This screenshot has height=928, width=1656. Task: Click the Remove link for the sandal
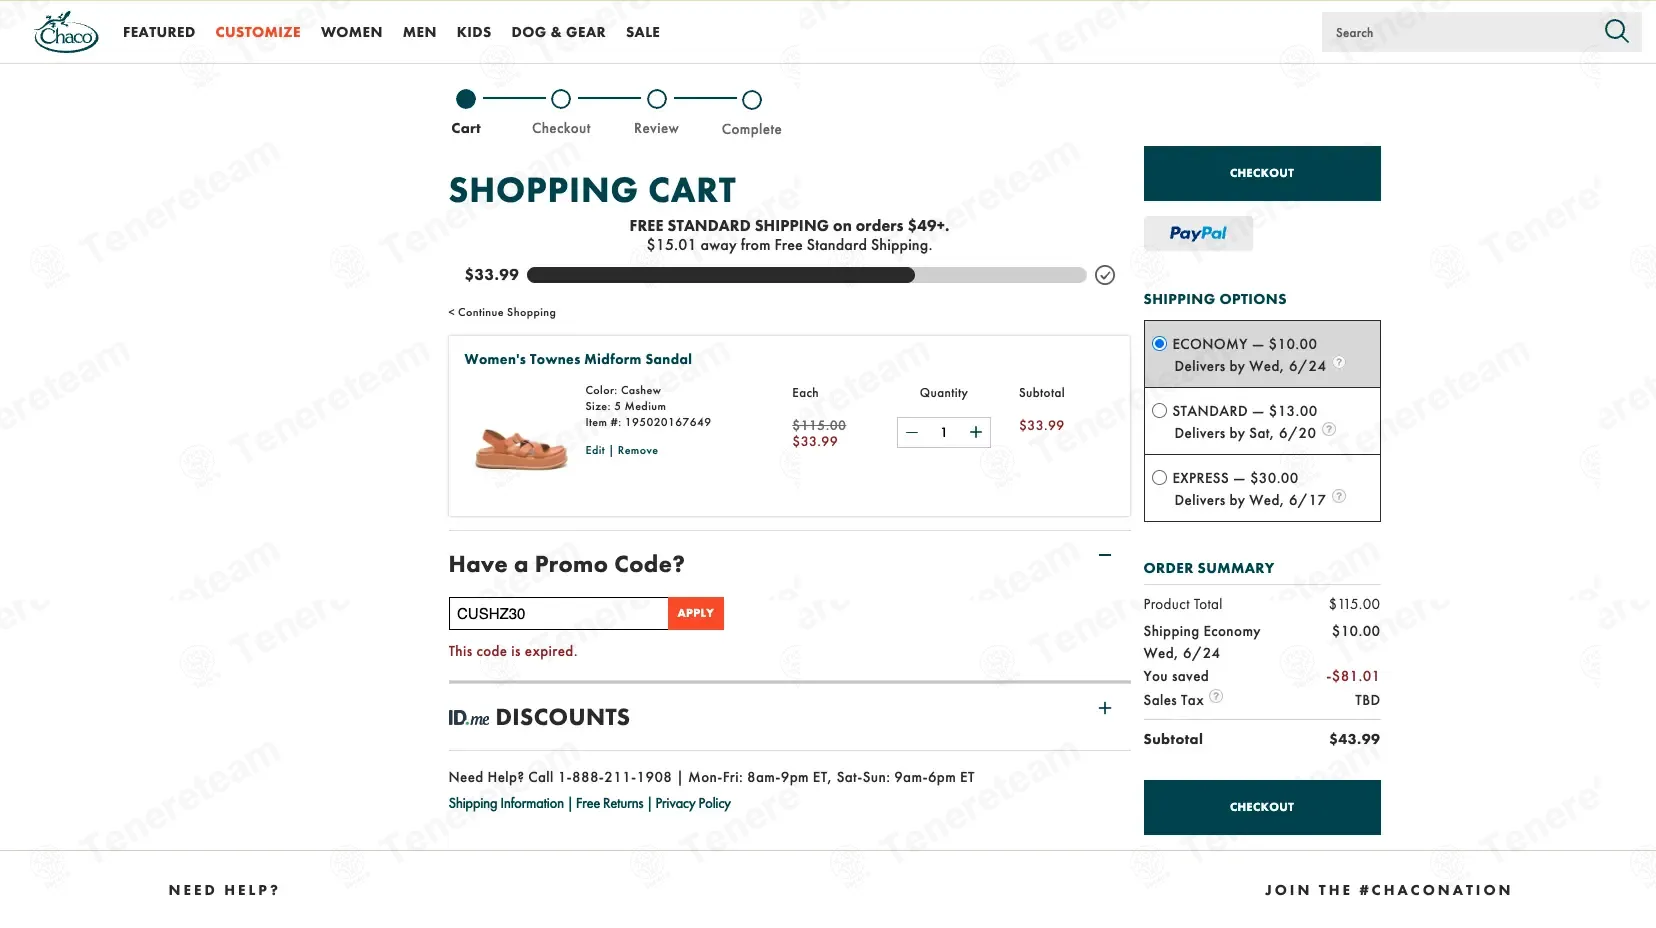click(x=638, y=451)
